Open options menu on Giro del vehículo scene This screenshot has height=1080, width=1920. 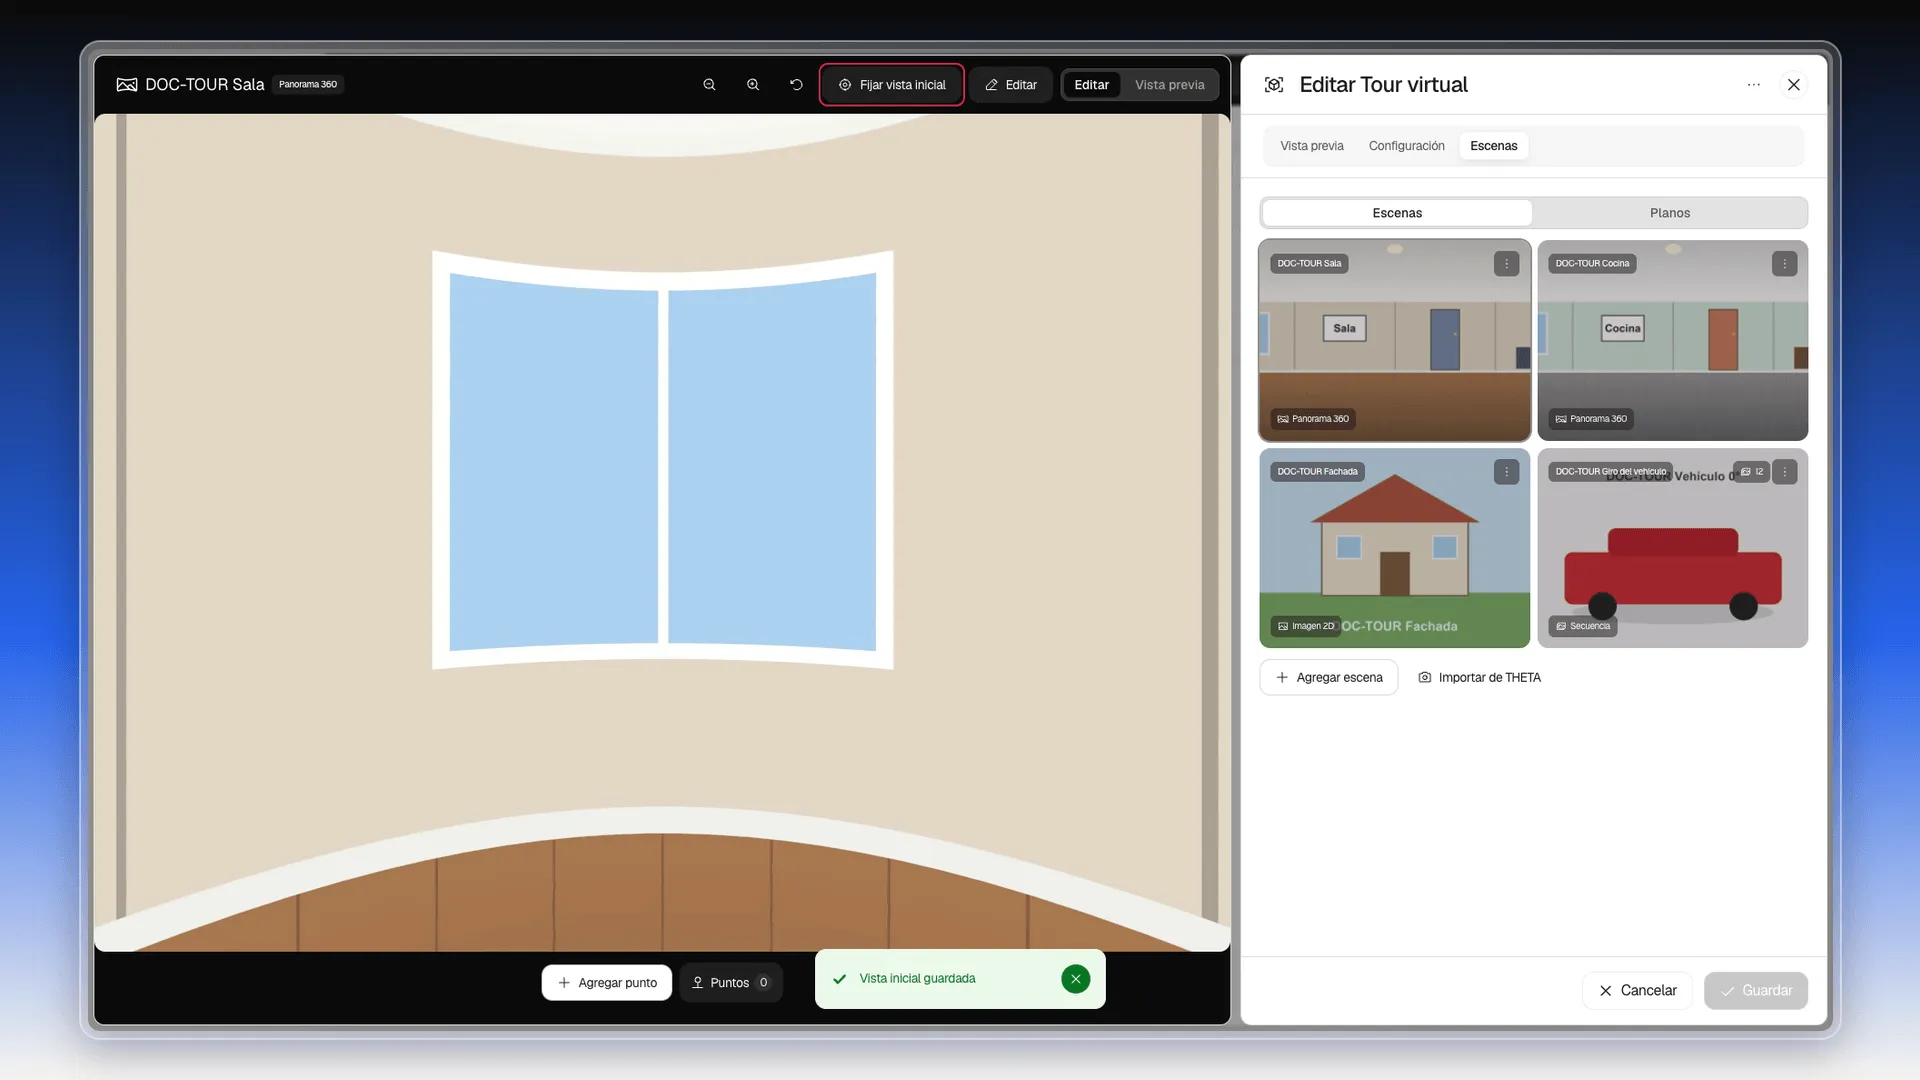pos(1784,472)
